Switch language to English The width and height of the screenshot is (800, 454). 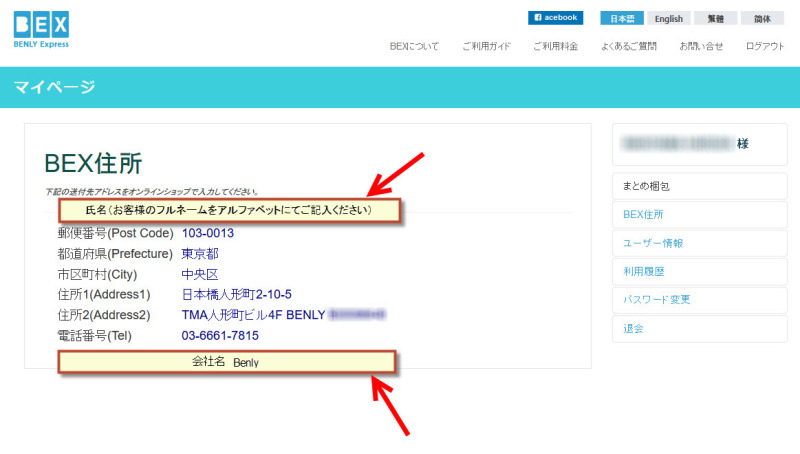pyautogui.click(x=668, y=18)
